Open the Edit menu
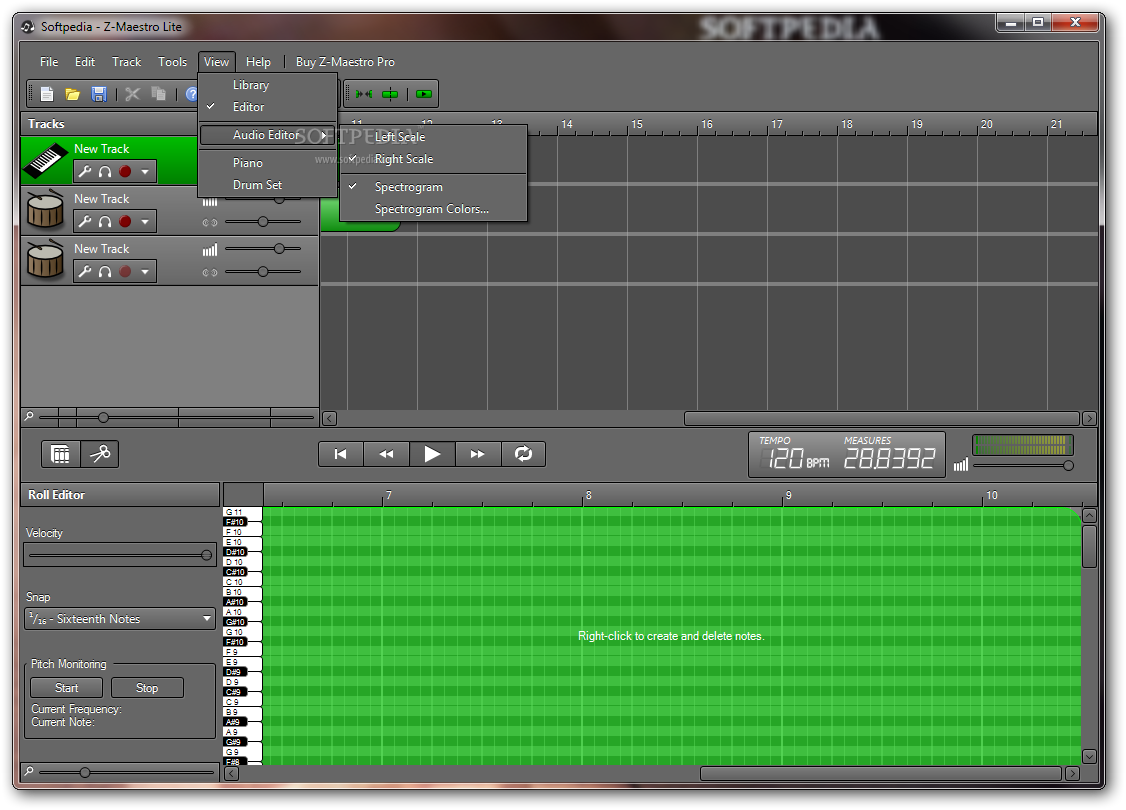Screen dimensions: 1126x810 tap(85, 62)
